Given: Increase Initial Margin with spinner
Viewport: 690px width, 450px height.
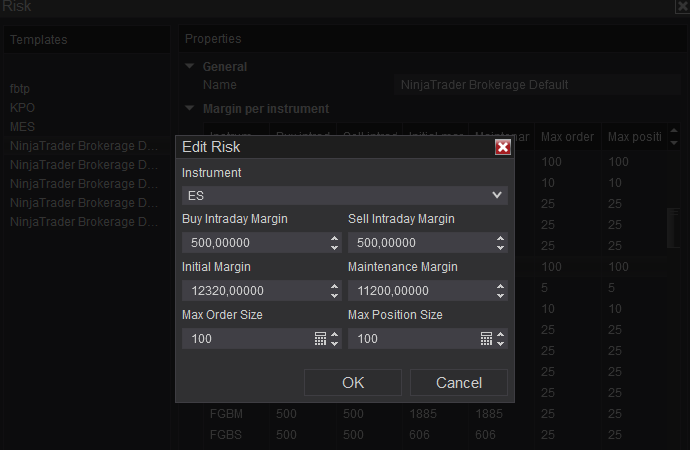Looking at the screenshot, I should click(x=334, y=286).
